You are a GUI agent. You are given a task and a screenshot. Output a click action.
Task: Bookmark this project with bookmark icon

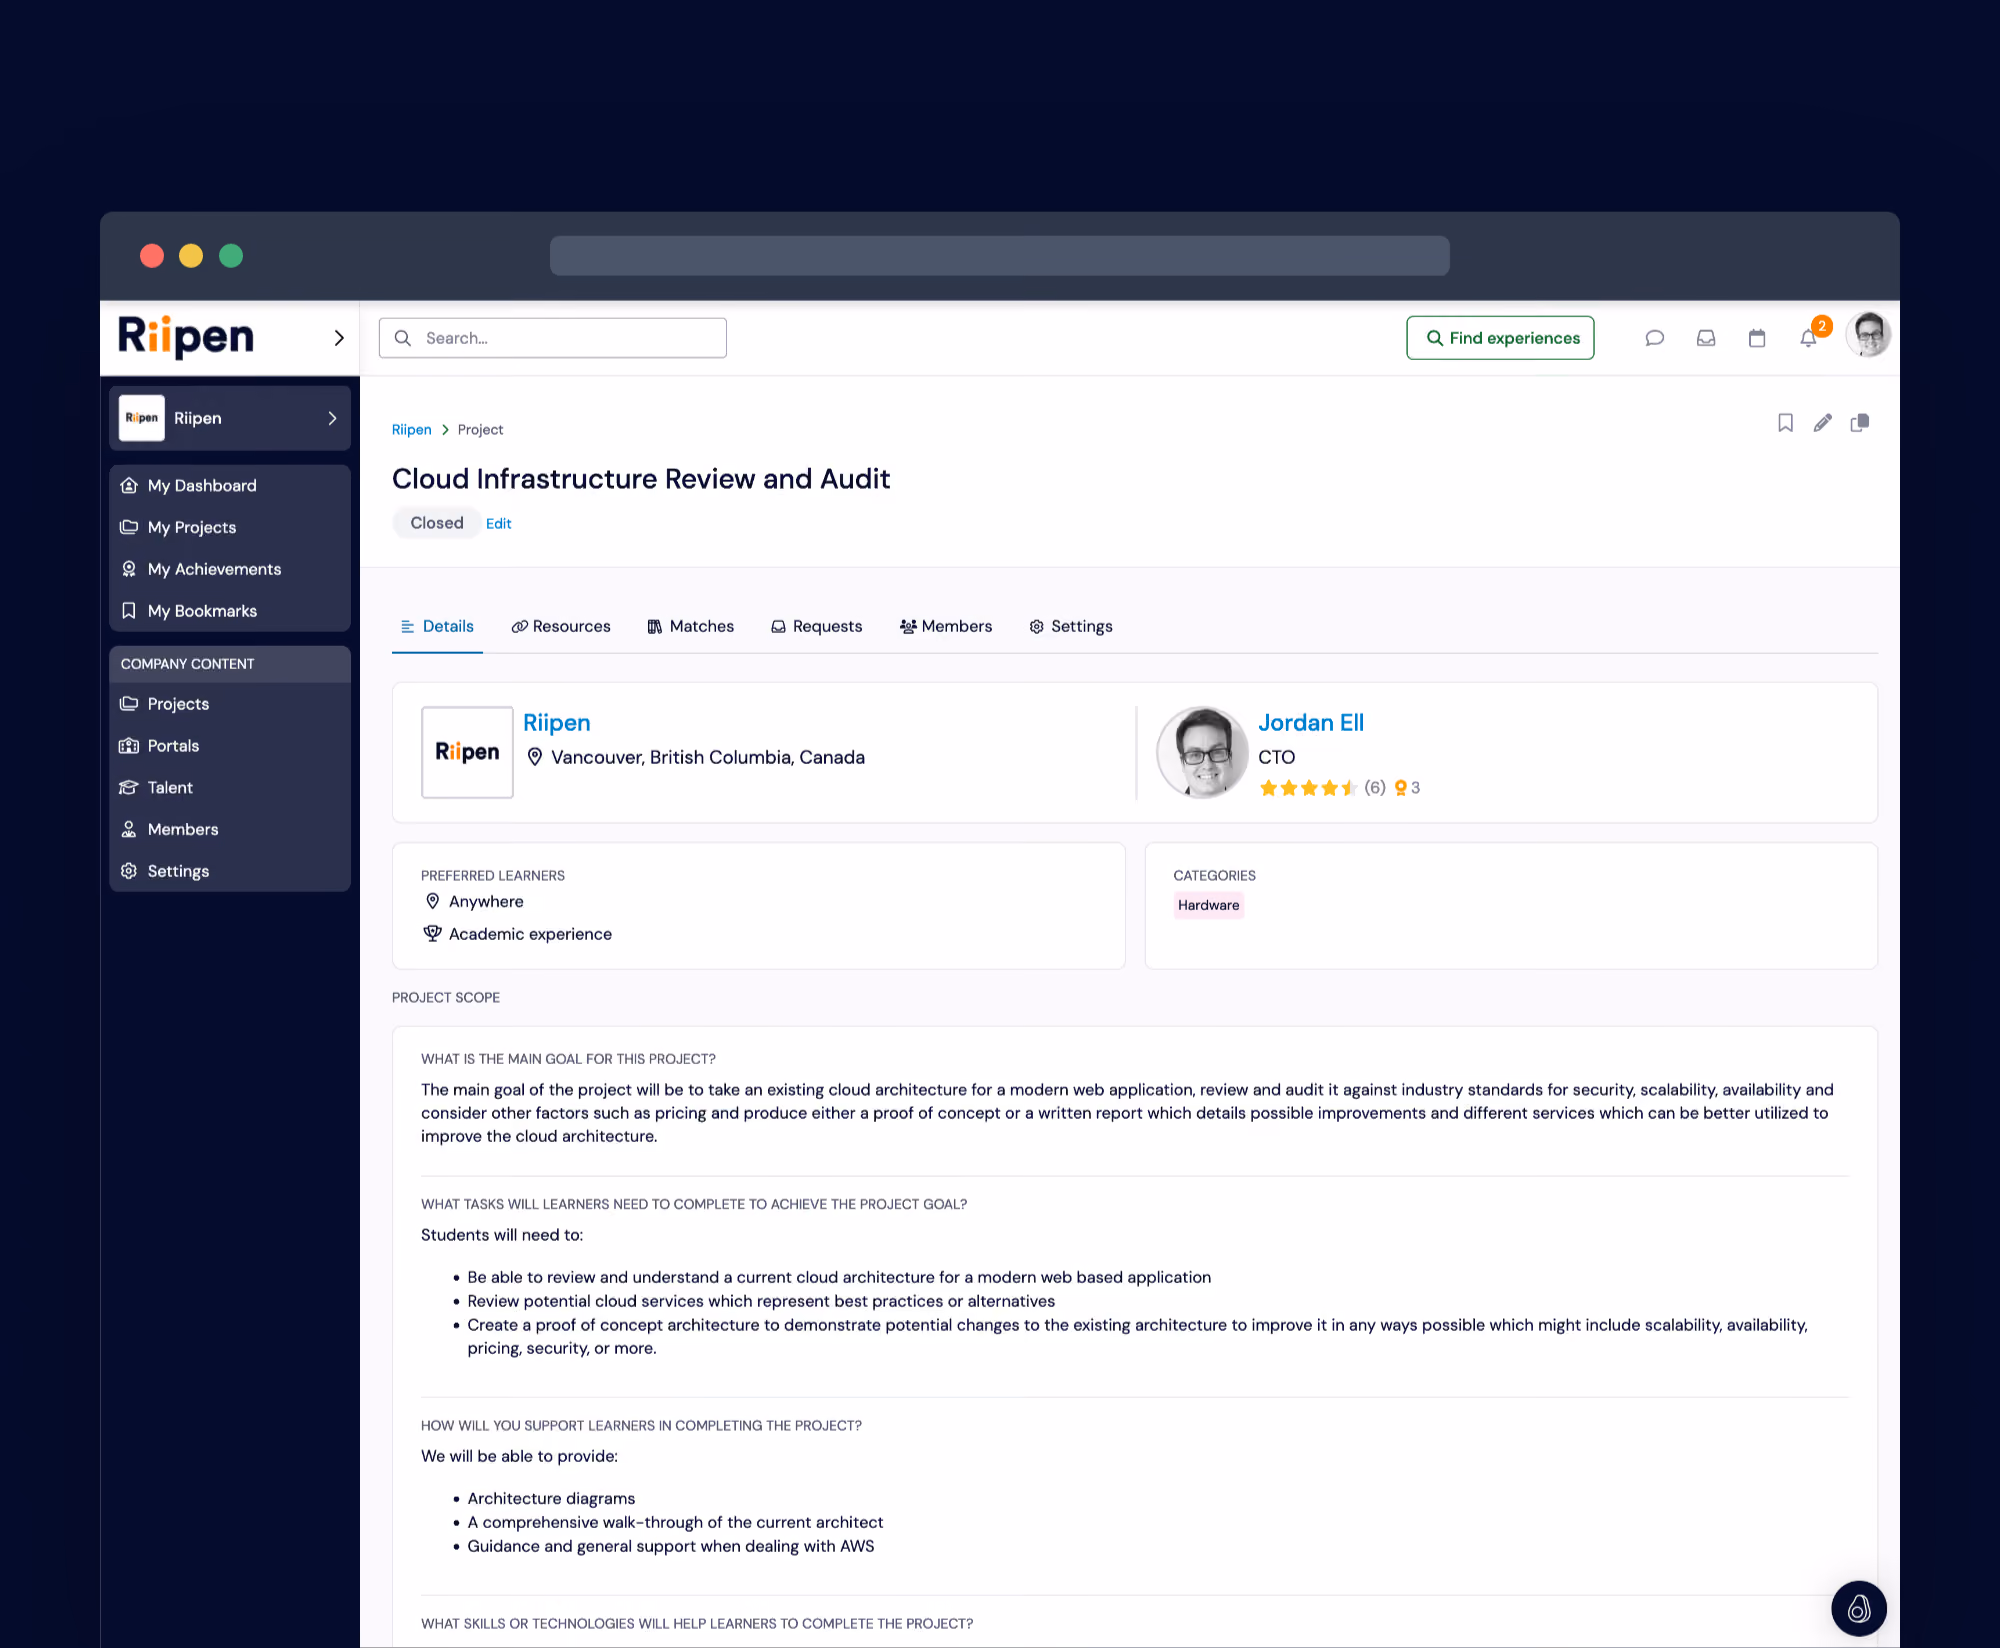pyautogui.click(x=1785, y=423)
